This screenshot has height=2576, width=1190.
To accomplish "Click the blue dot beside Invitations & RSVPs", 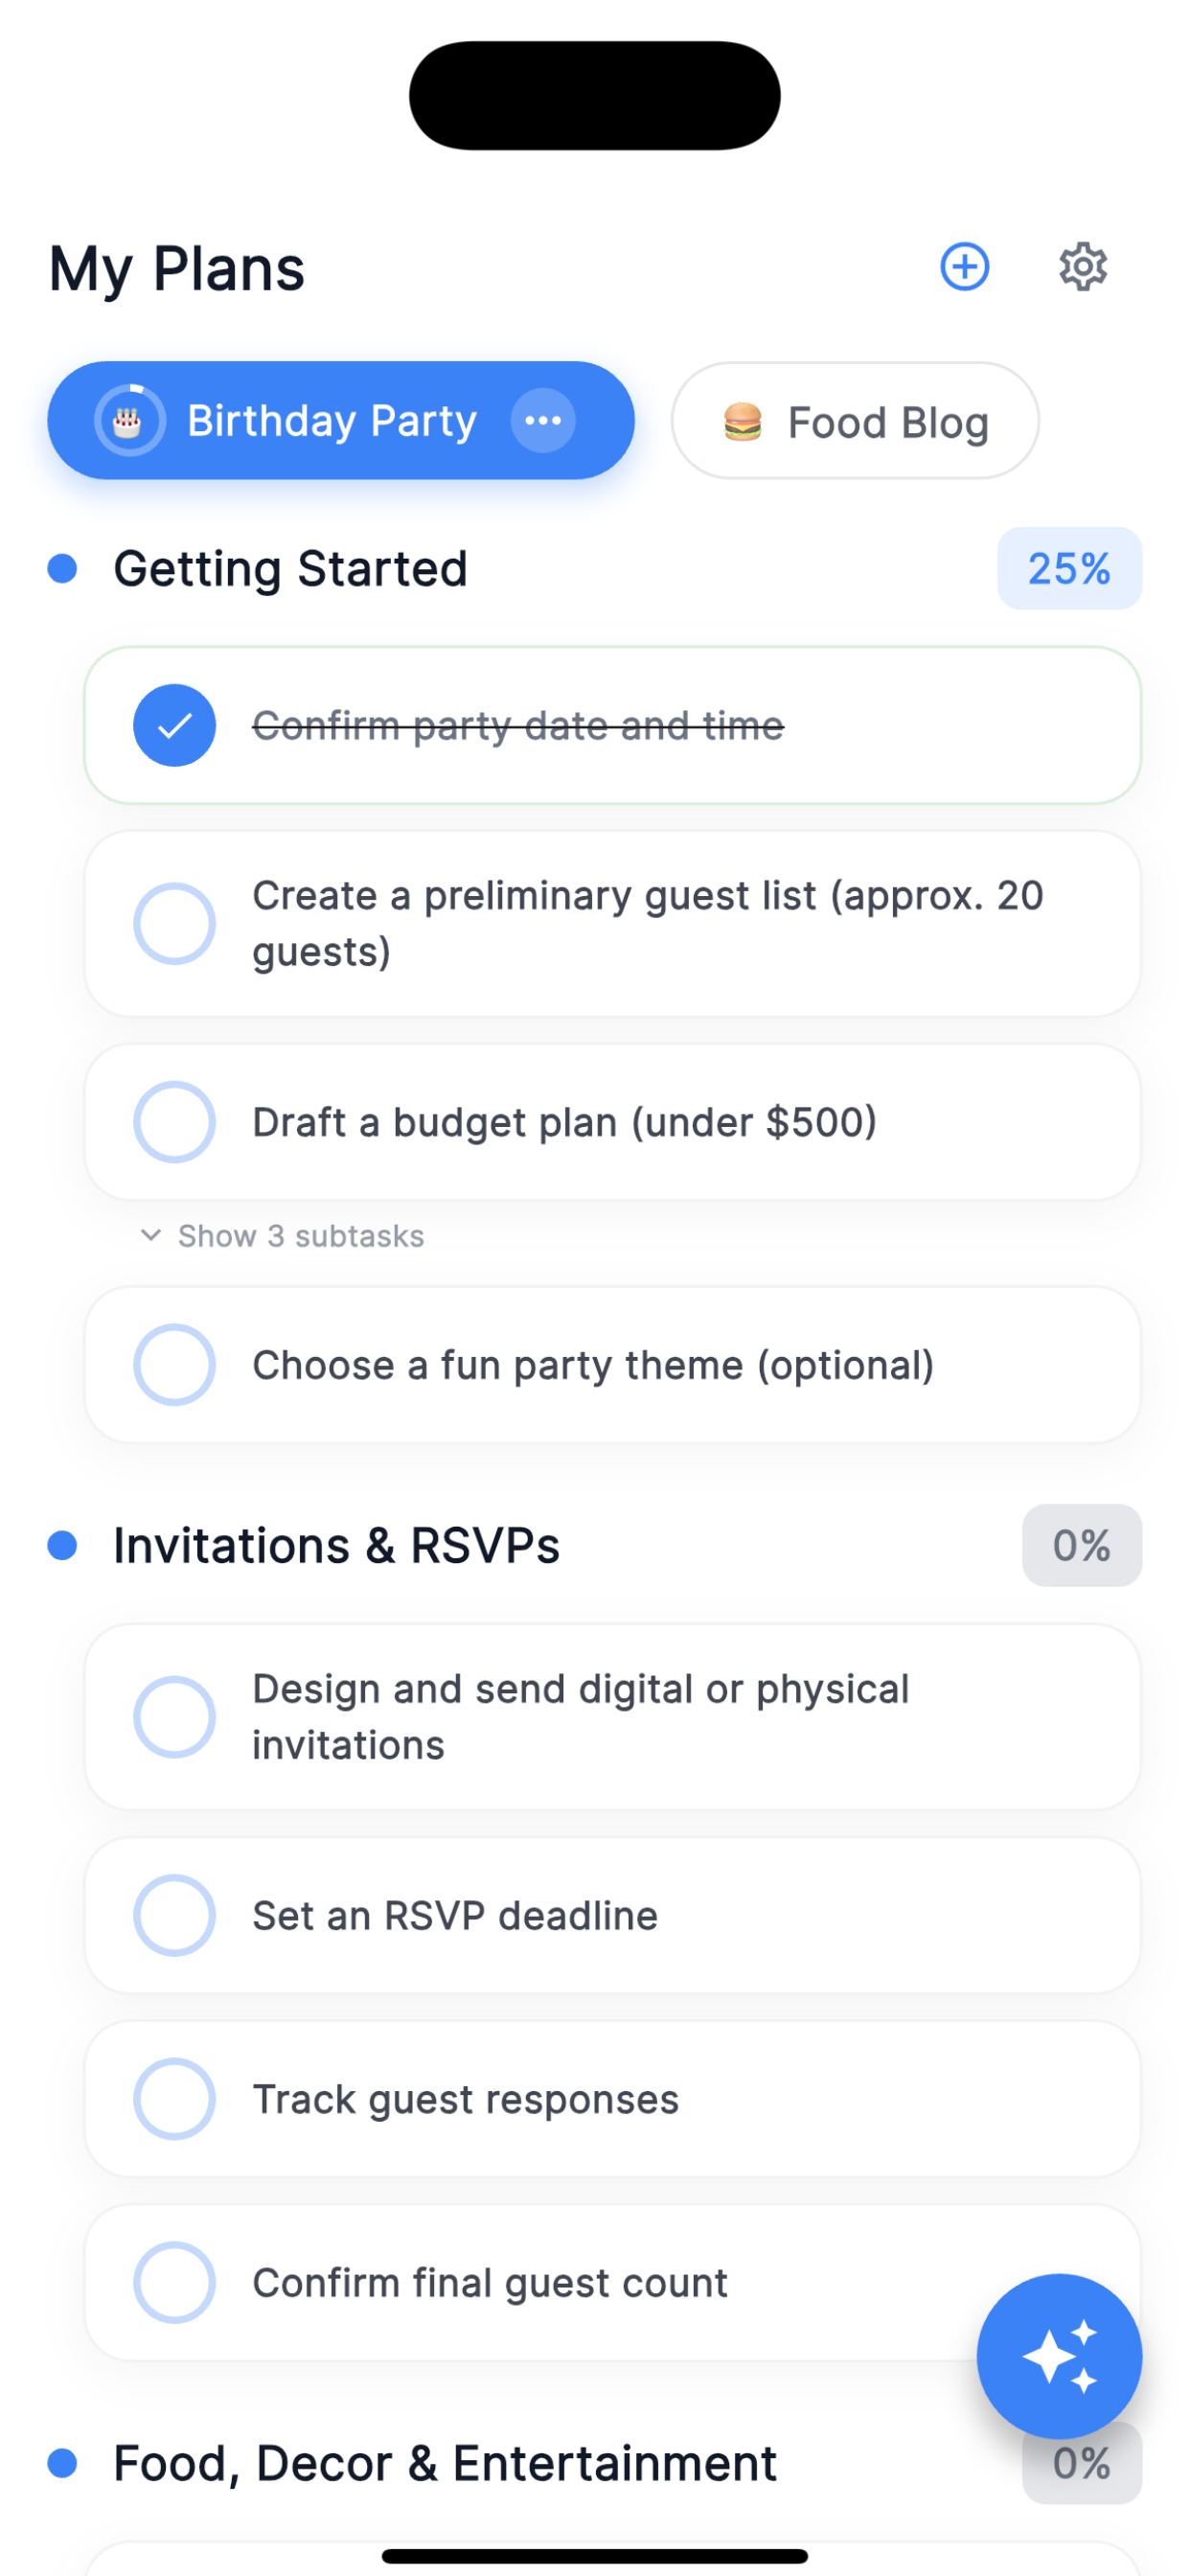I will coord(63,1545).
